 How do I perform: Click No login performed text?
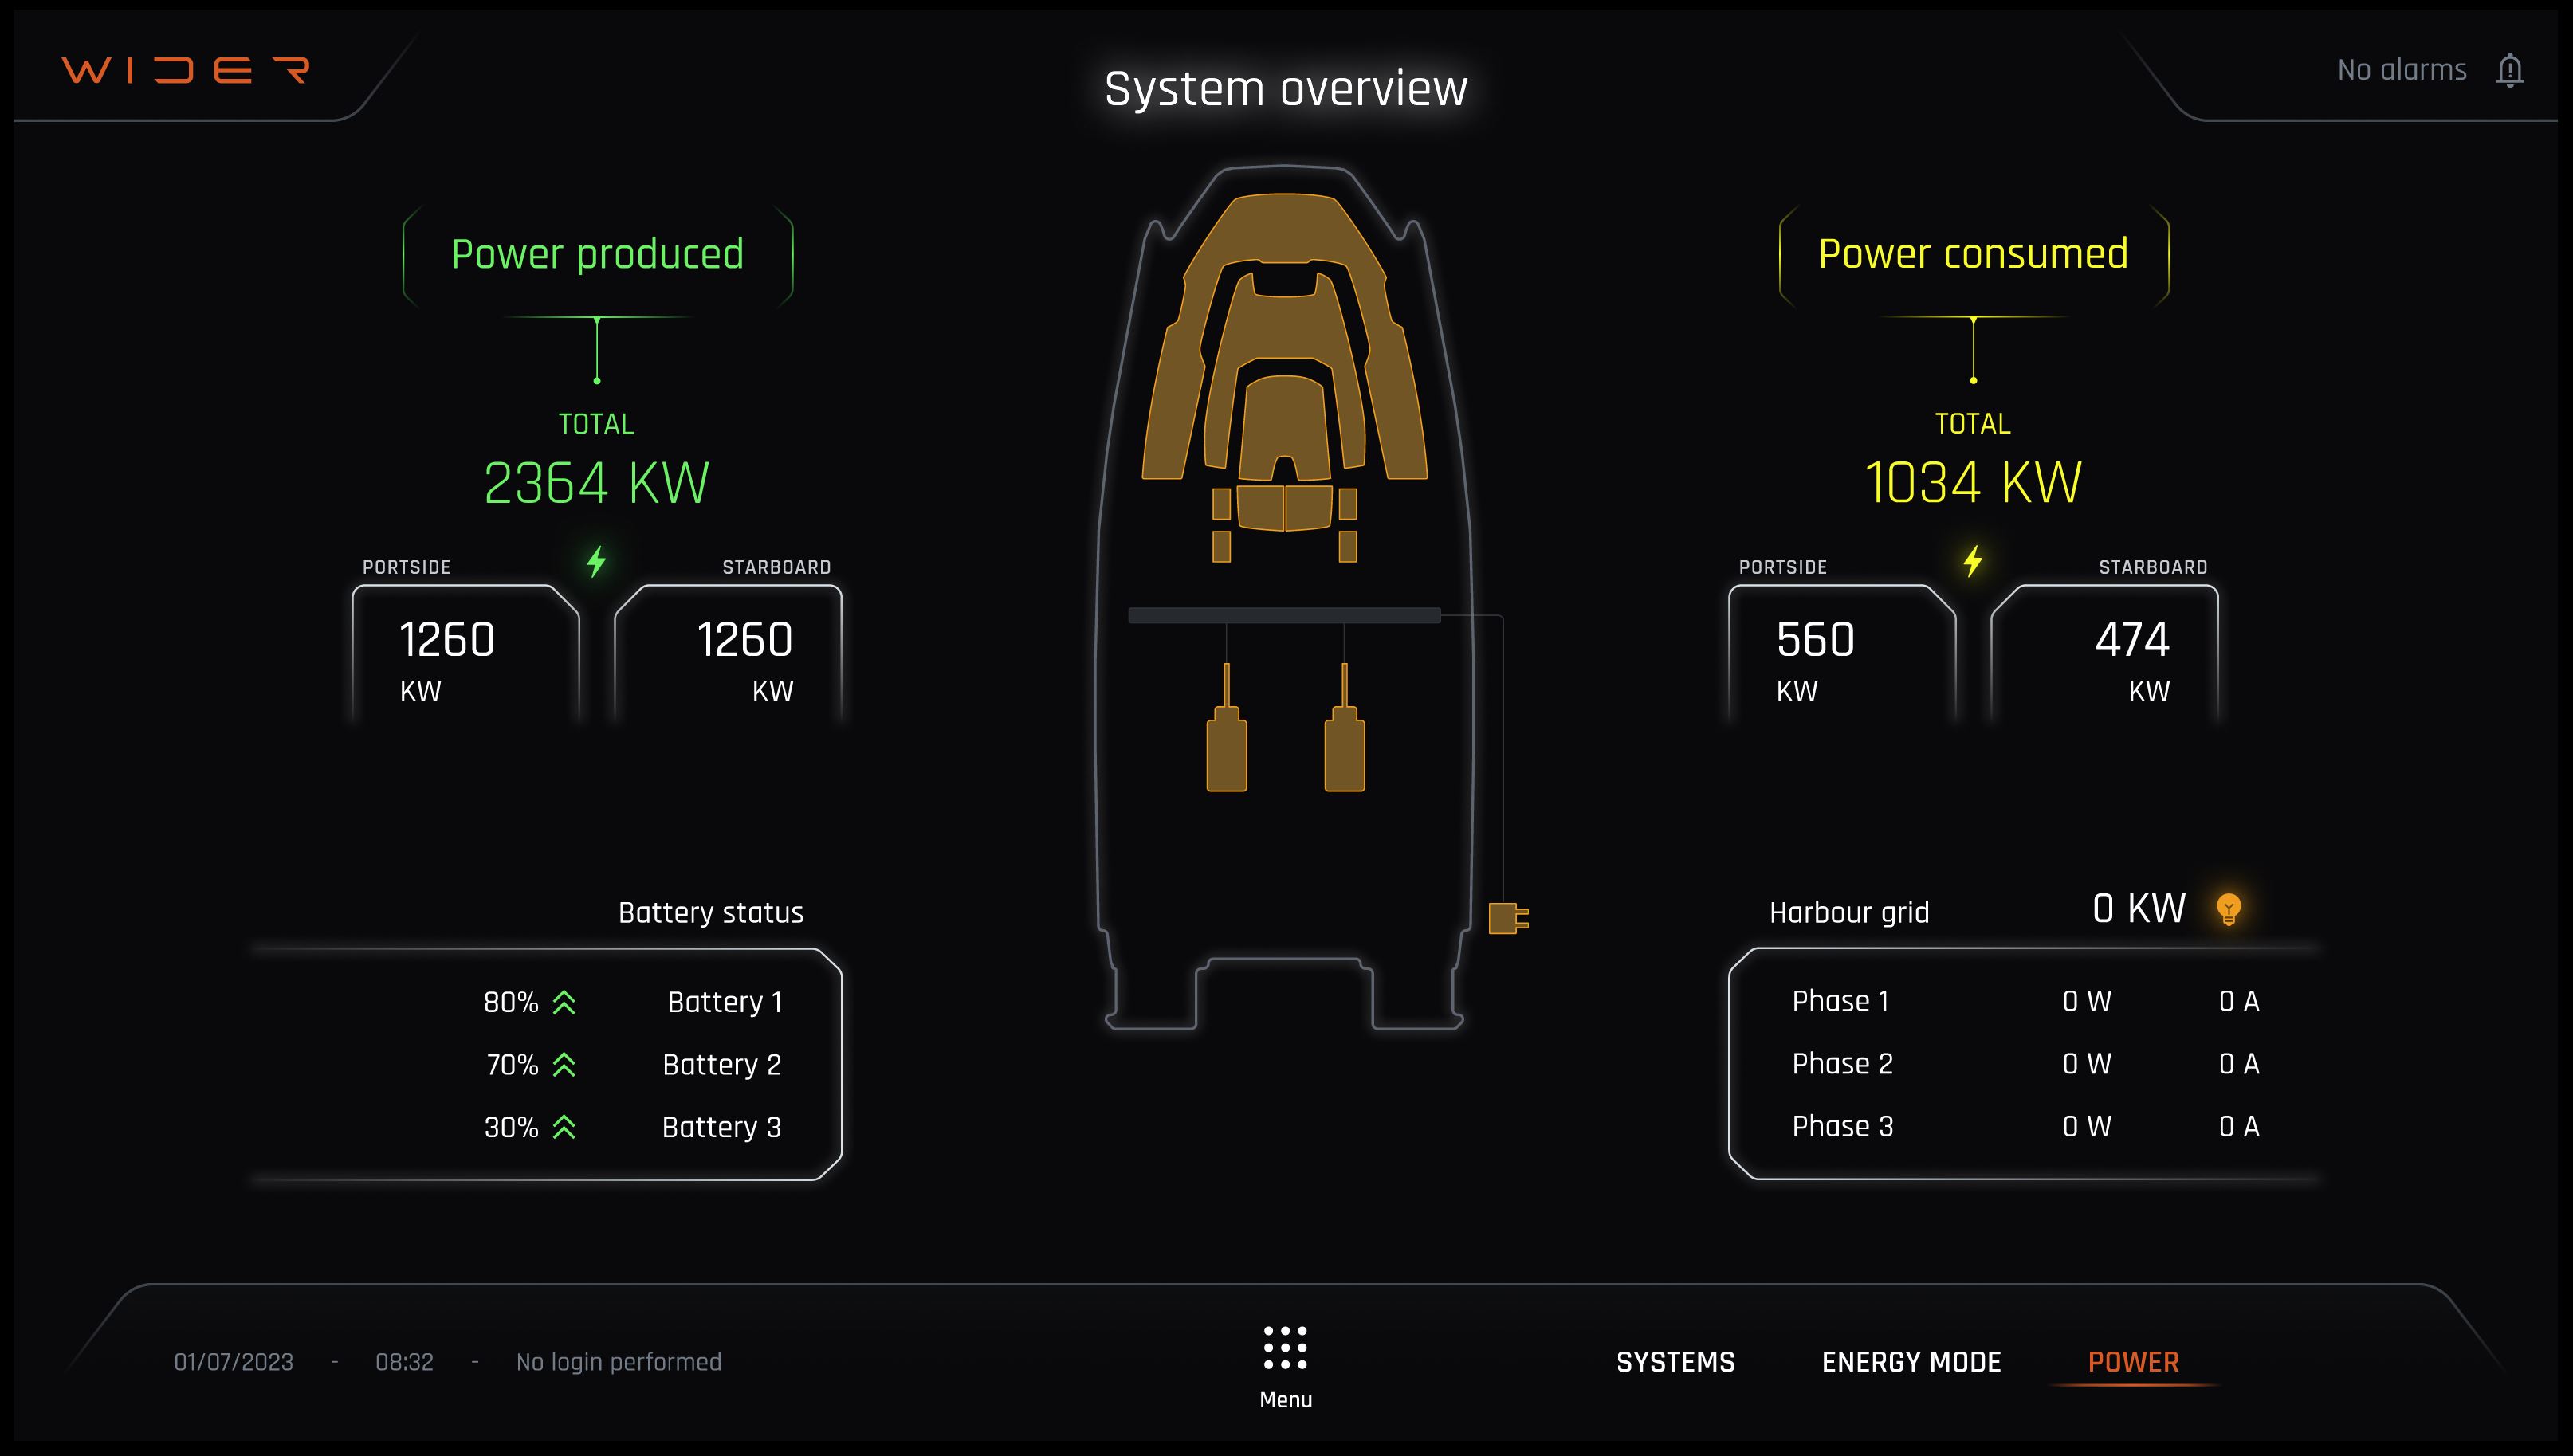pyautogui.click(x=618, y=1362)
